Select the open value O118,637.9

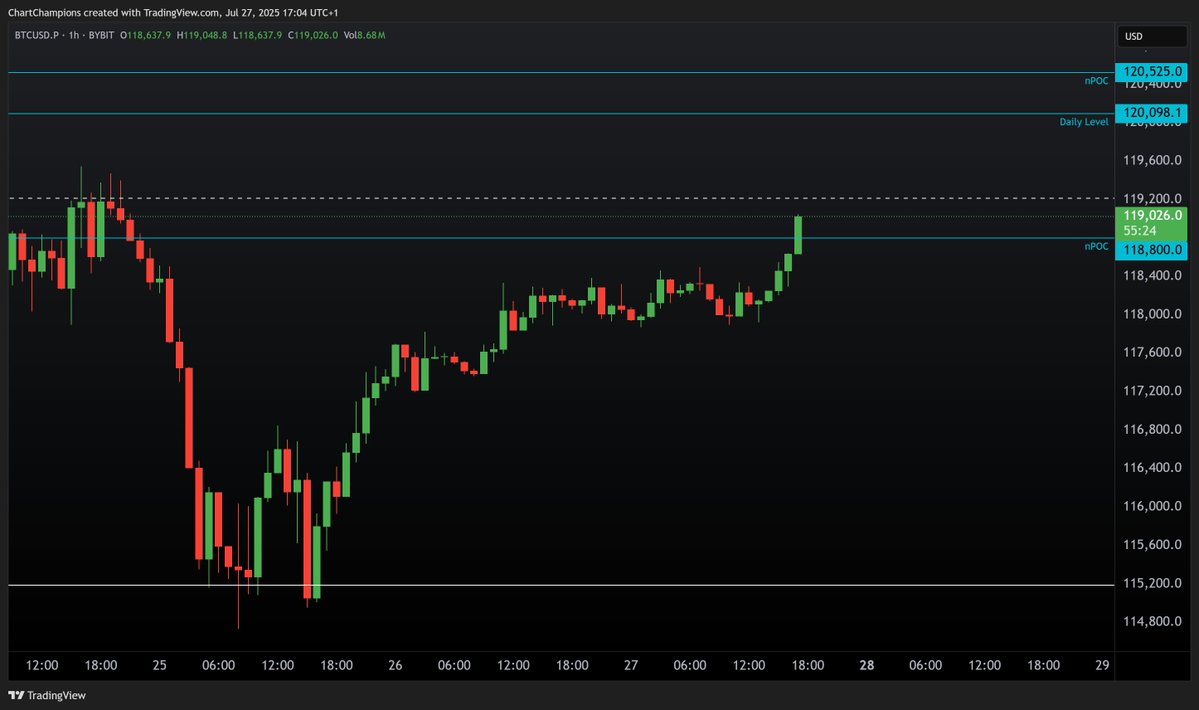click(x=145, y=35)
